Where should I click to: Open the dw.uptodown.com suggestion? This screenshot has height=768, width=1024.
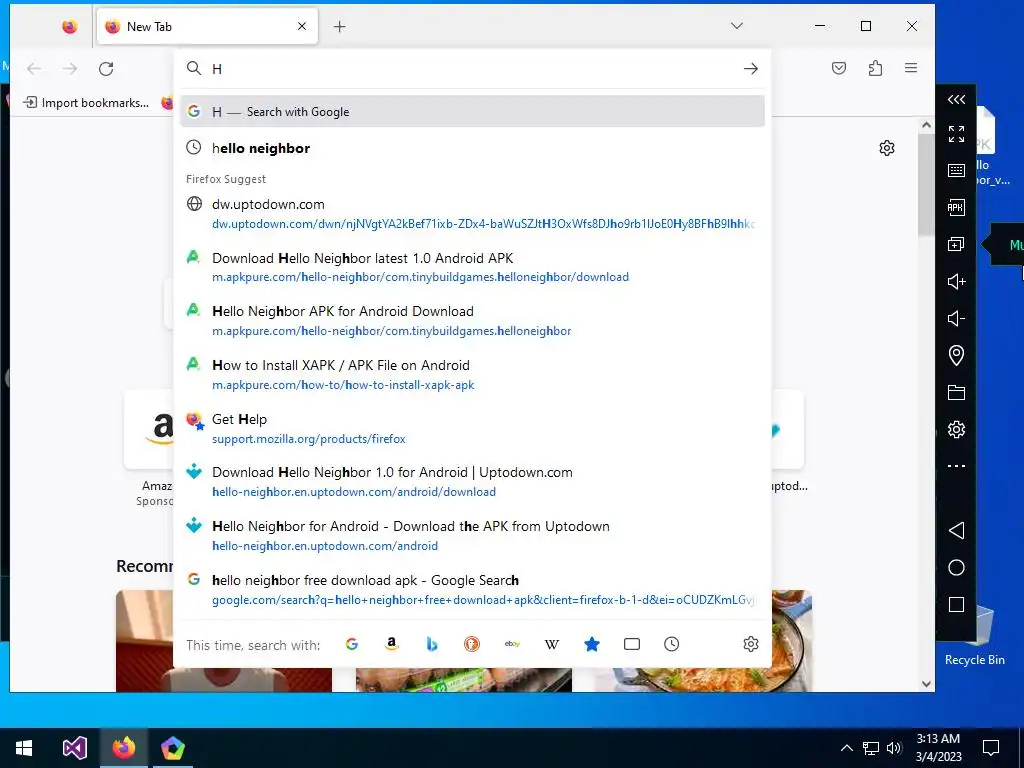point(472,214)
